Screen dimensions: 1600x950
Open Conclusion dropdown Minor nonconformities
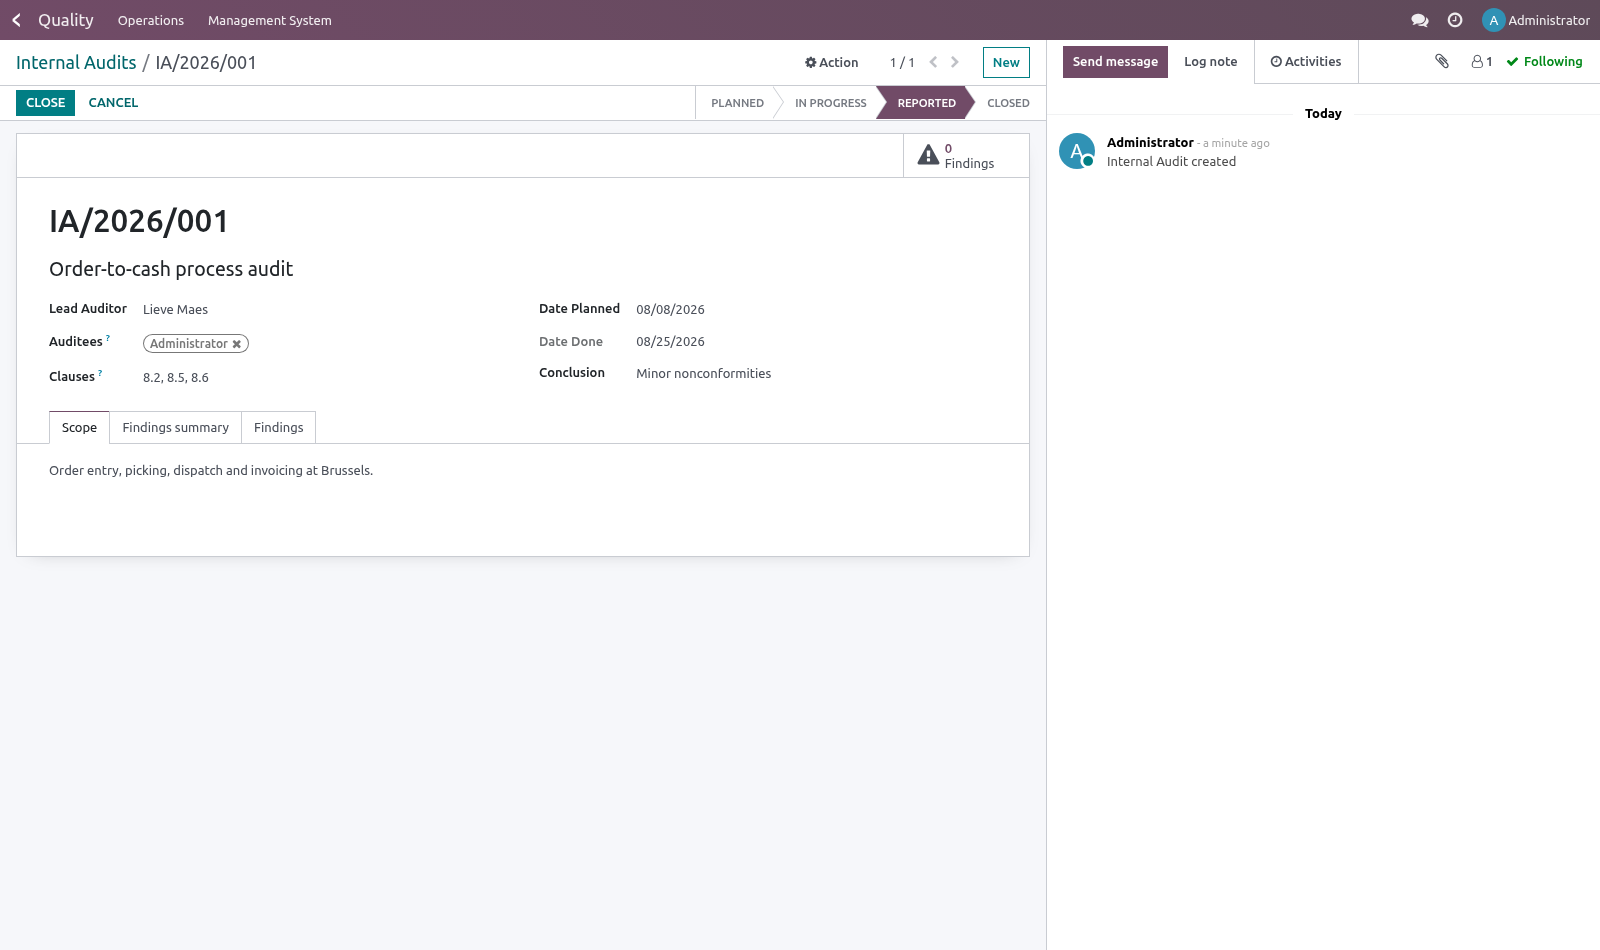tap(703, 374)
